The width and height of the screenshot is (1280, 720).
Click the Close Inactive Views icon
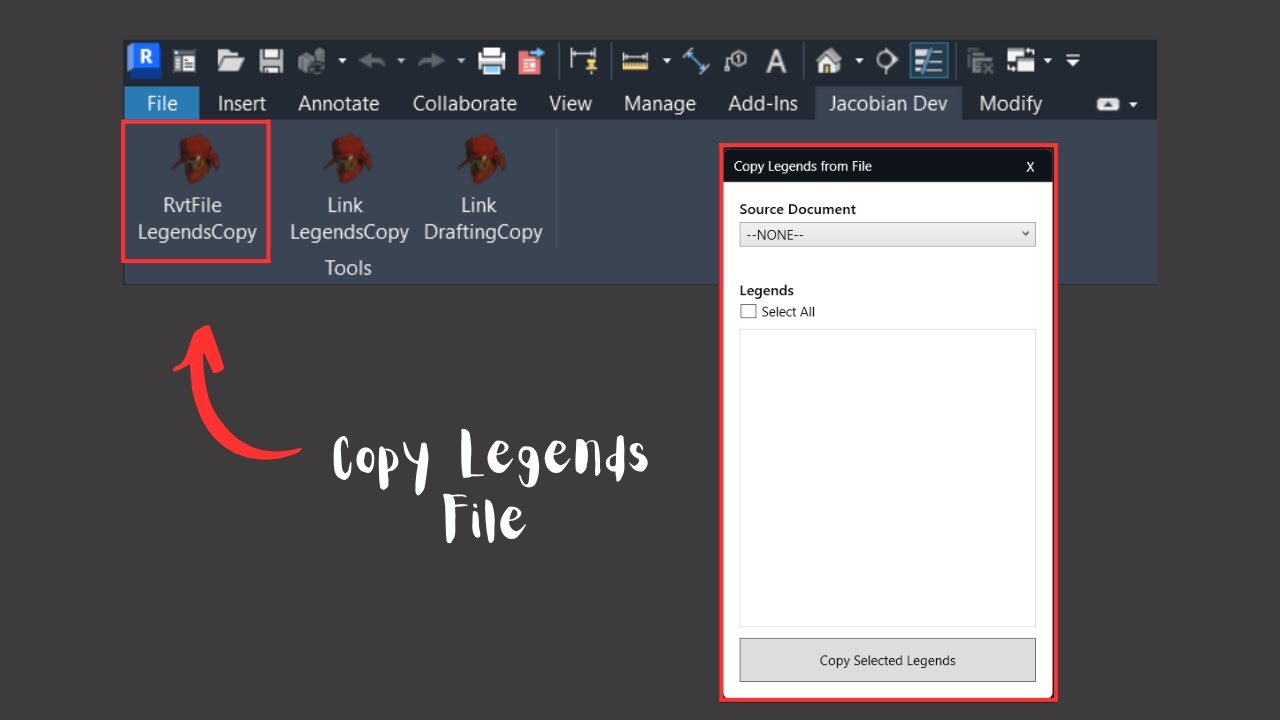pyautogui.click(x=981, y=61)
